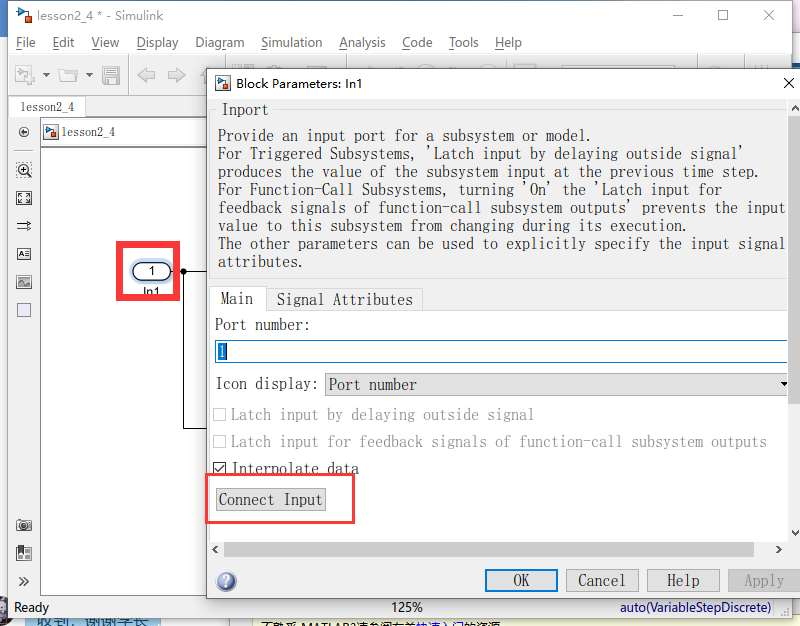Switch to the Signal Attributes tab
800x626 pixels.
pos(344,298)
